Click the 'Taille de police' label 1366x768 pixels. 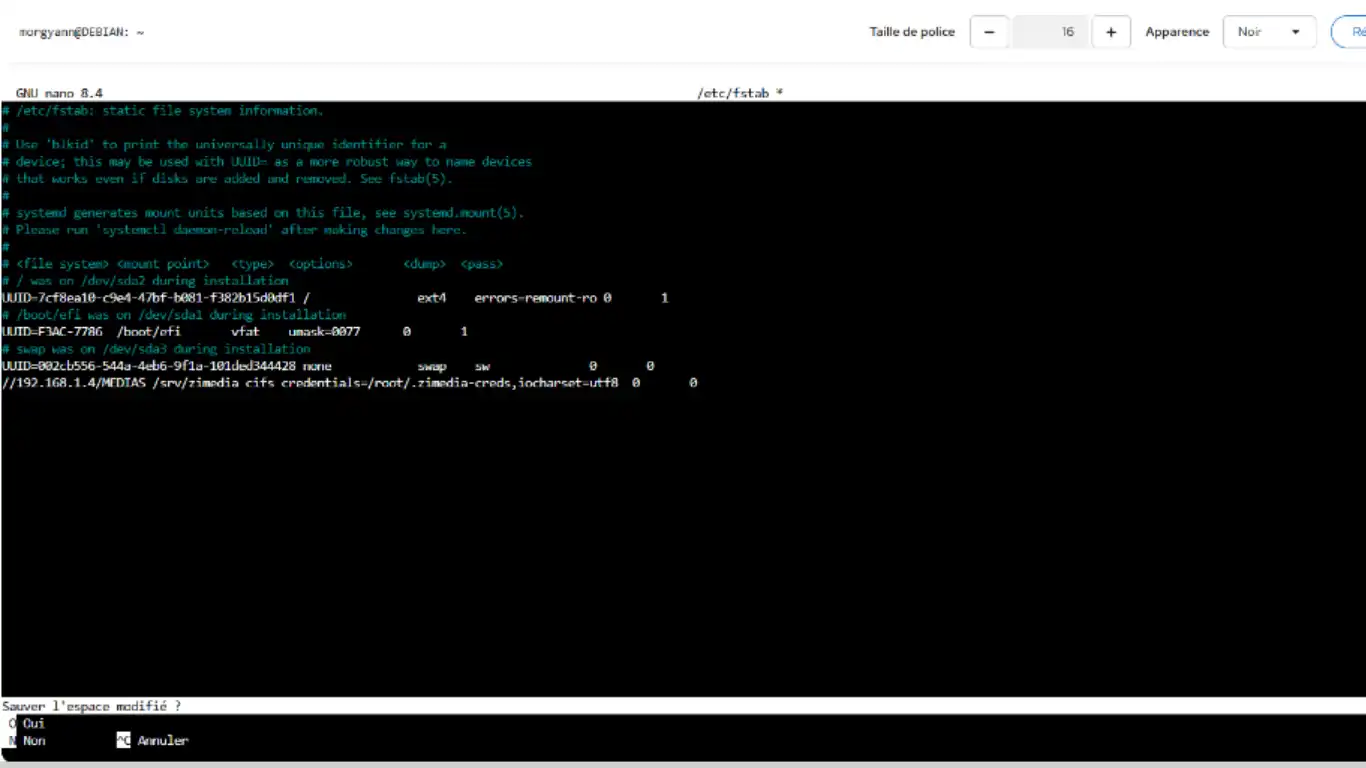(x=912, y=32)
